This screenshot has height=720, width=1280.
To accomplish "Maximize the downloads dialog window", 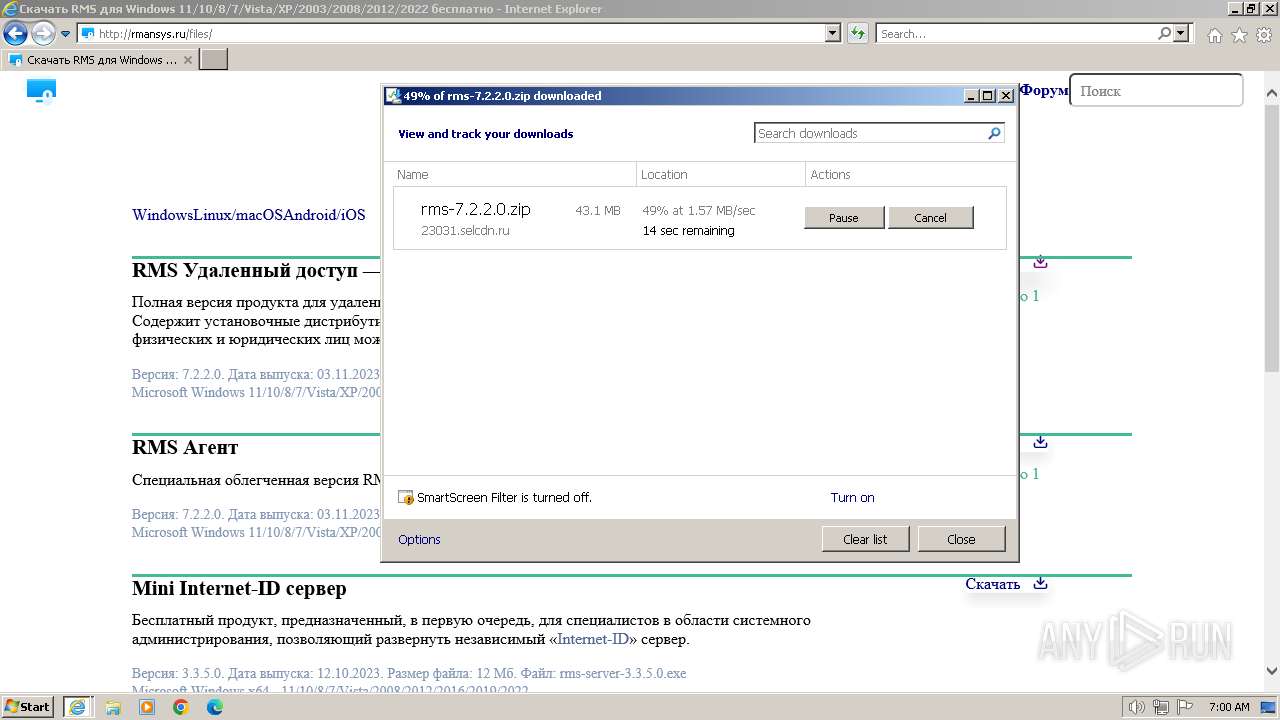I will 988,96.
